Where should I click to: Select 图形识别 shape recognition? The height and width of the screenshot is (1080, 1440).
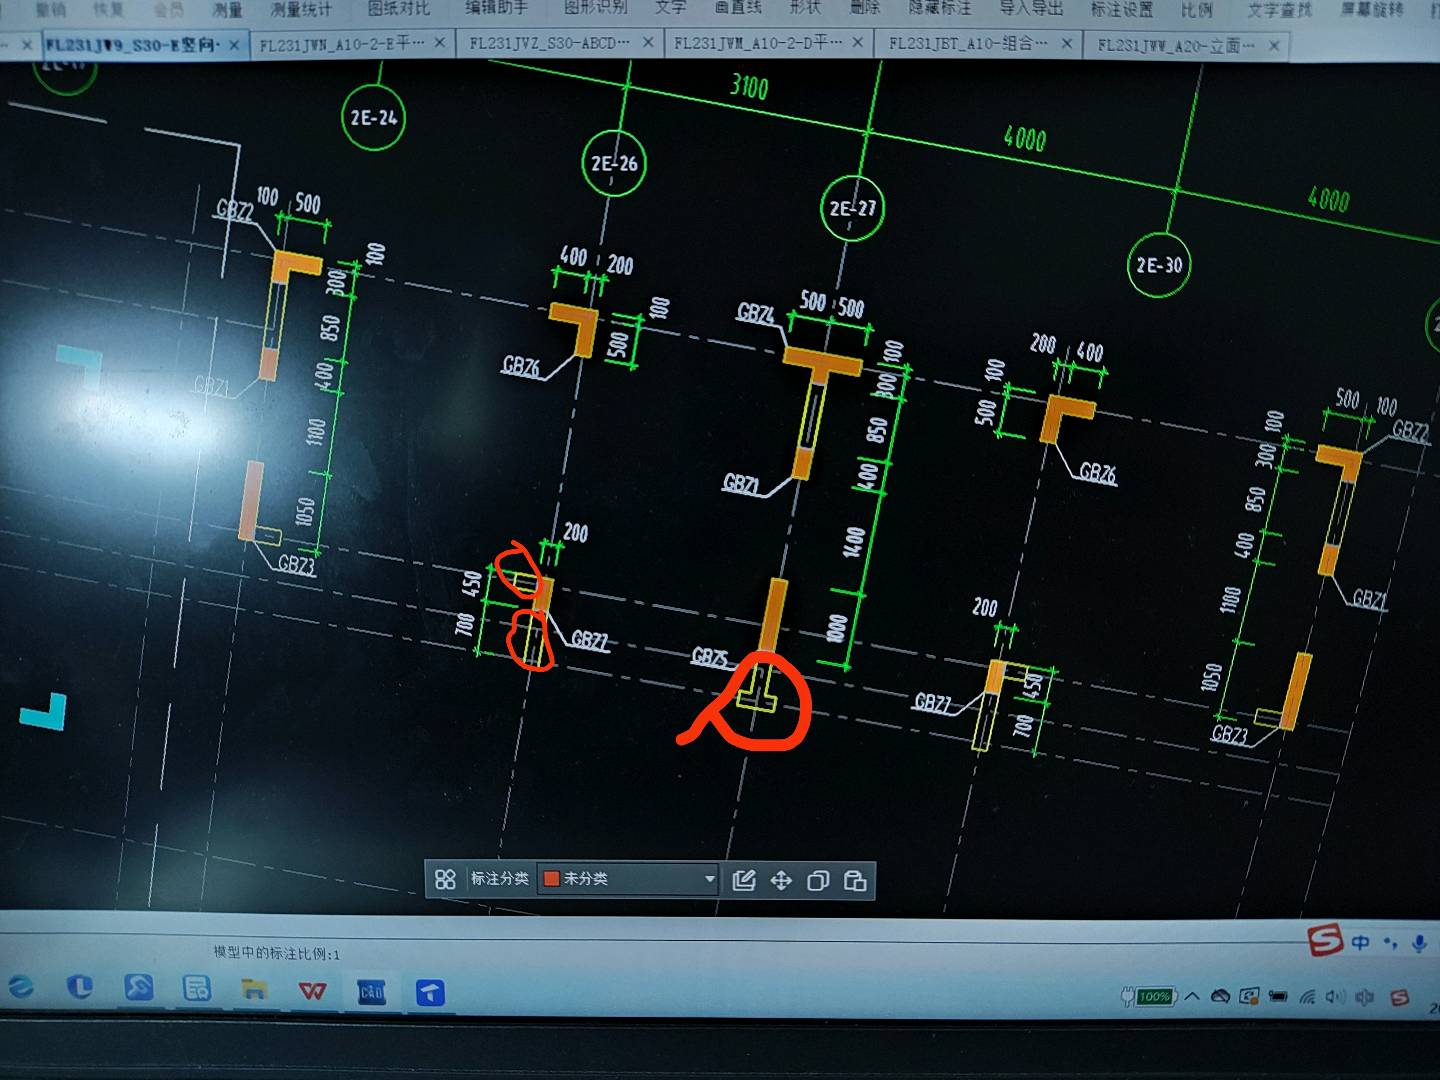(595, 8)
